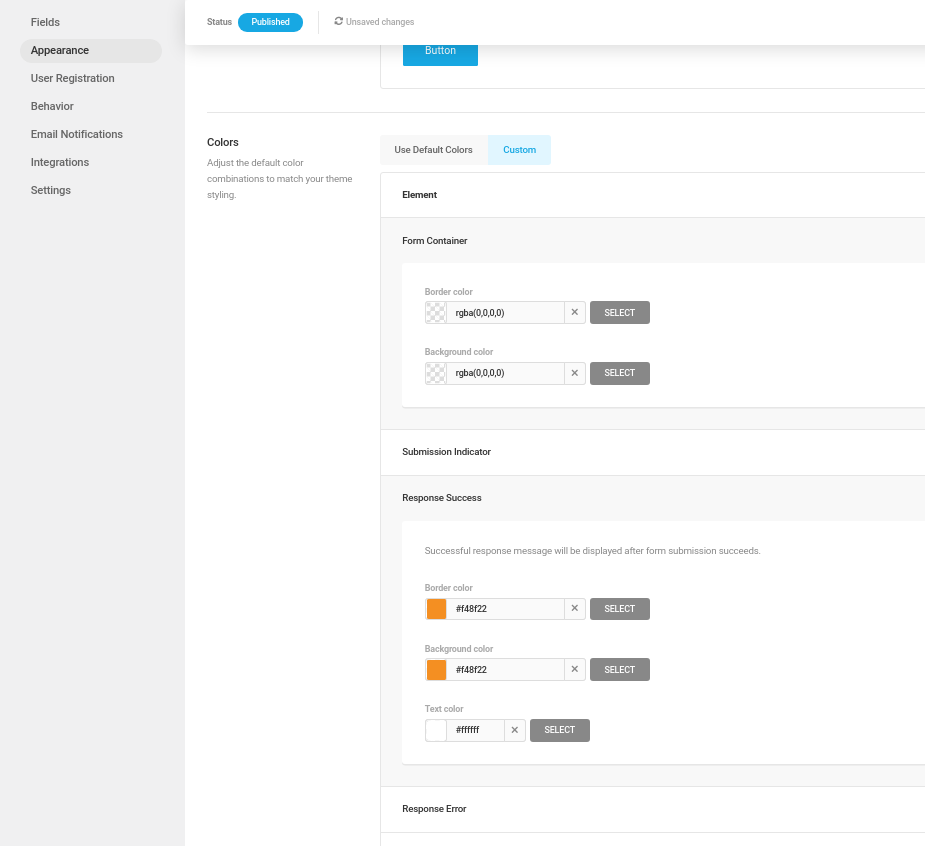Select Form Container background color
The image size is (925, 846).
pyautogui.click(x=619, y=373)
